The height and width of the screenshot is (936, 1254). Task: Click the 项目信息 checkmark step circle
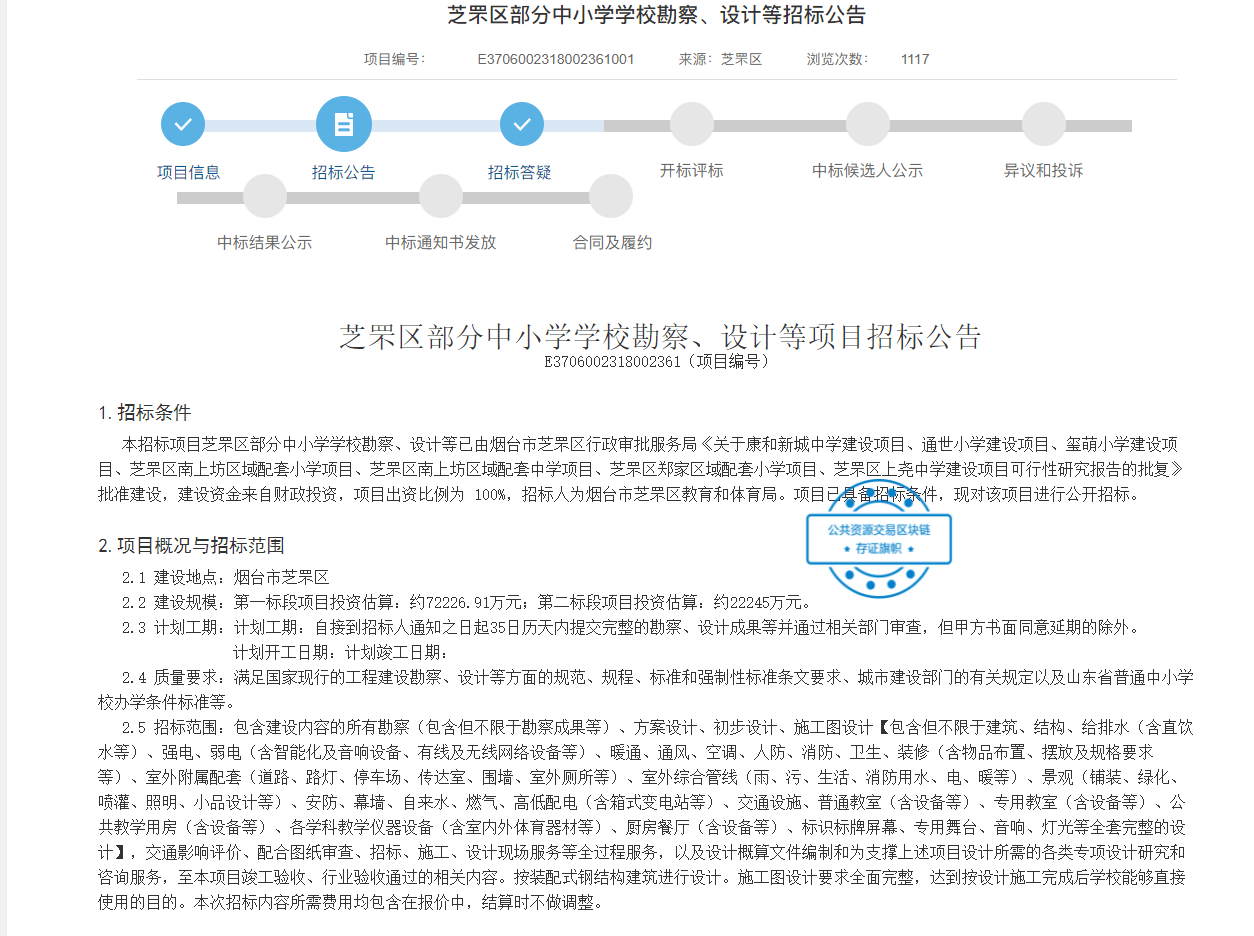point(183,125)
